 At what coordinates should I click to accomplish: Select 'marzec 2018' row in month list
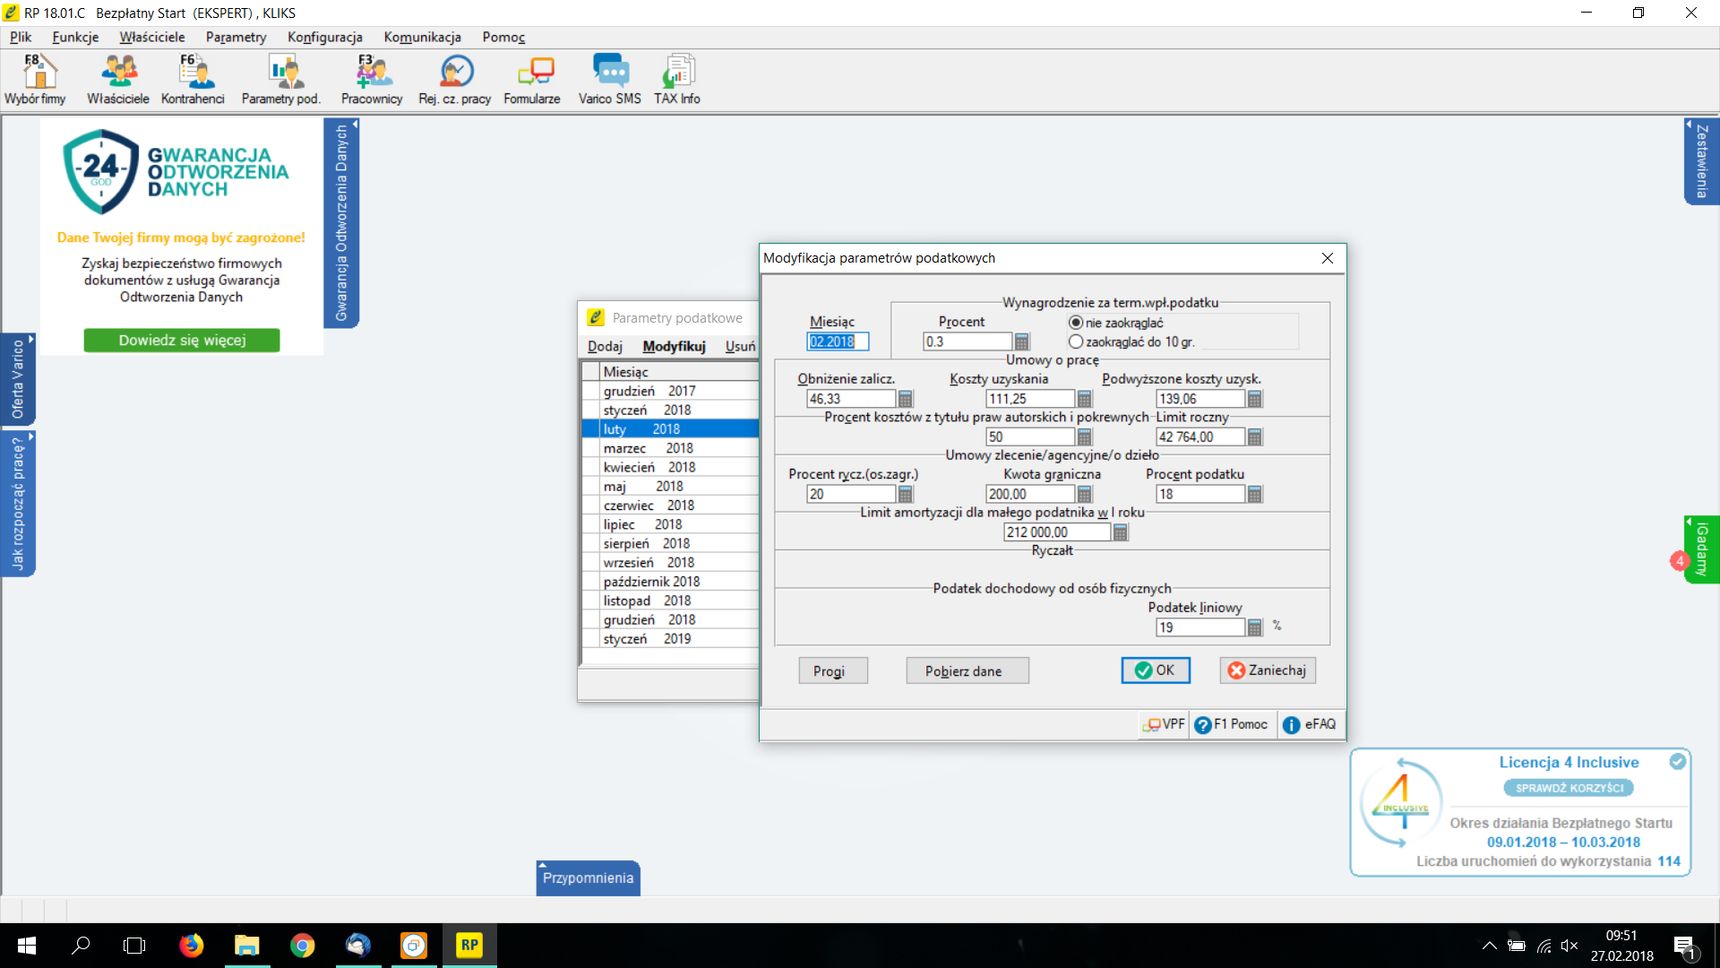pos(670,448)
